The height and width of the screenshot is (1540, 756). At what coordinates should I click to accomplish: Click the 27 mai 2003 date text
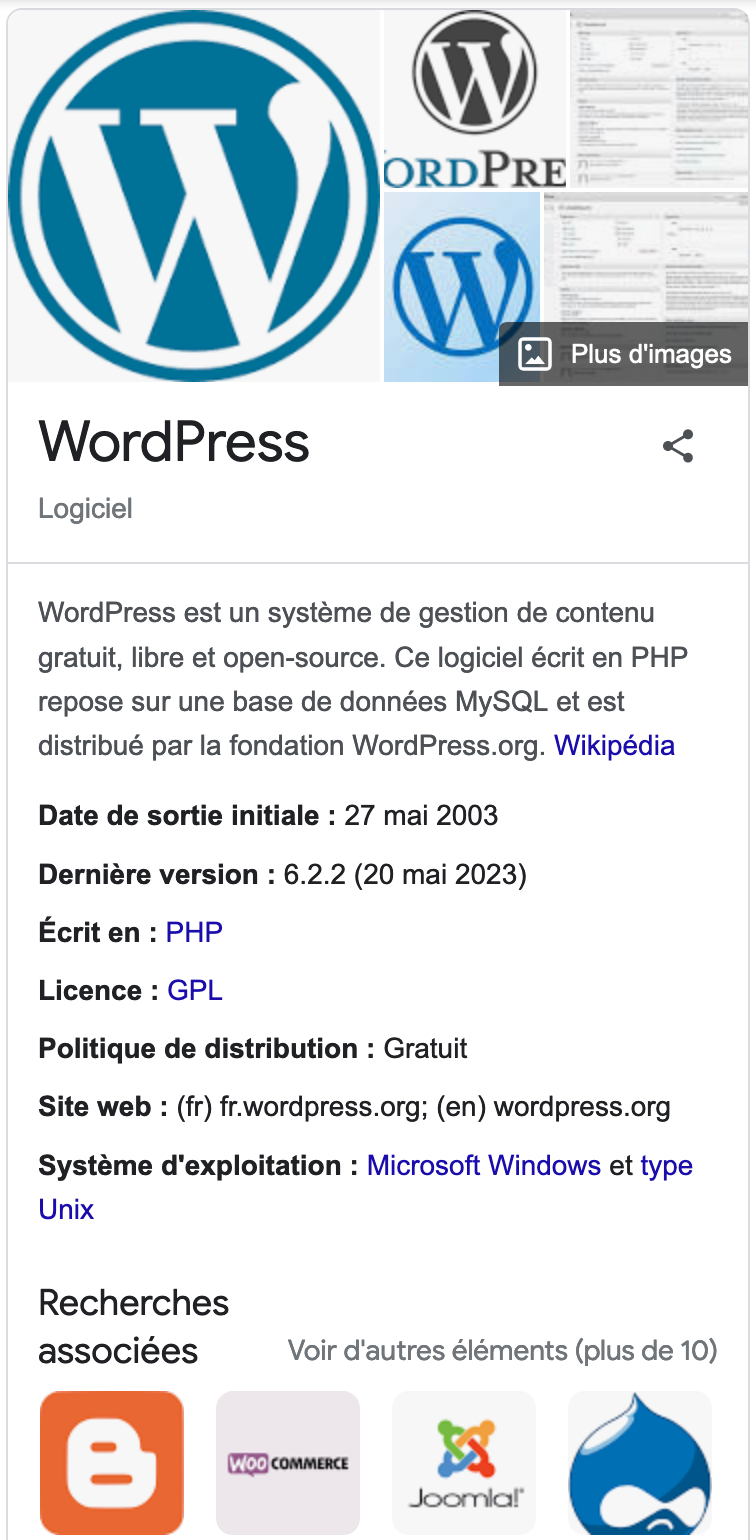pos(421,815)
